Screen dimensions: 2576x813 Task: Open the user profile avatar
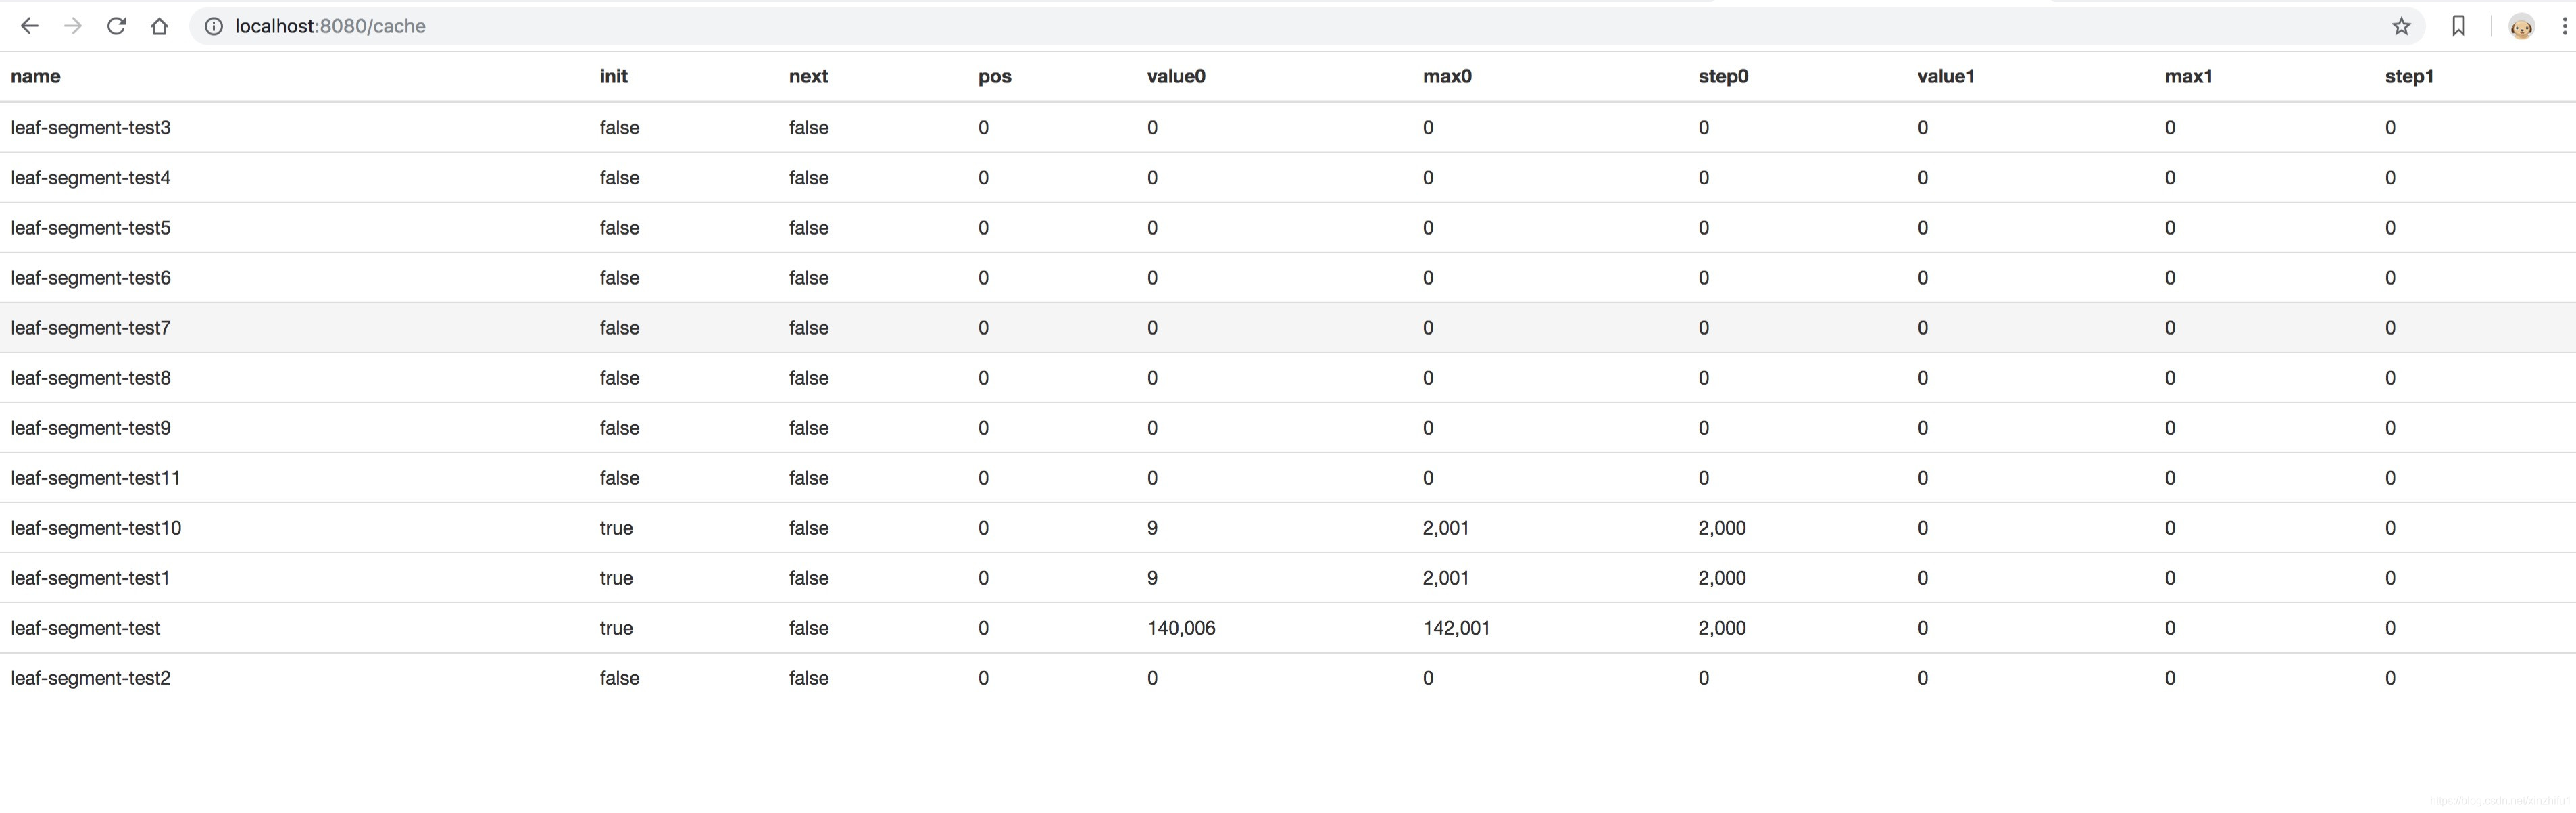(x=2521, y=27)
